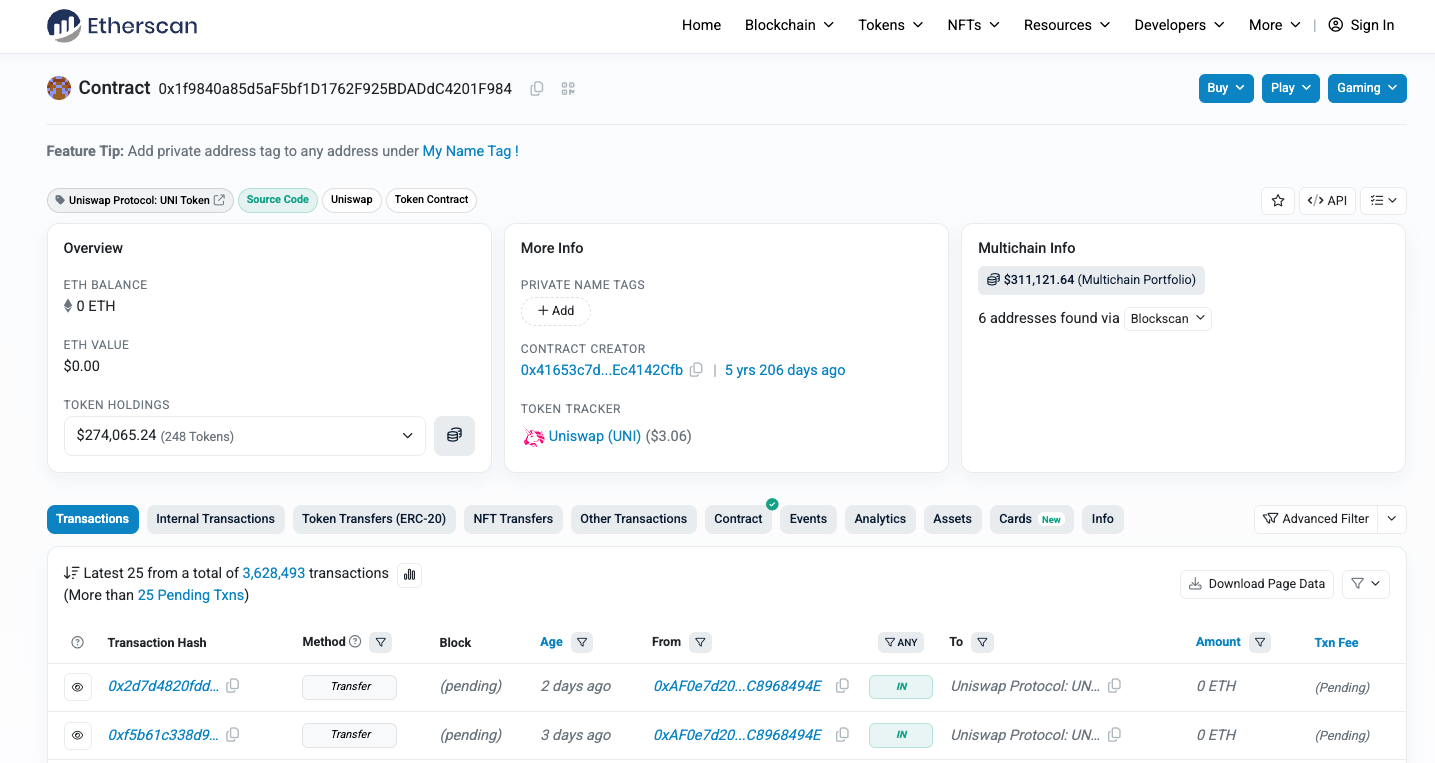The height and width of the screenshot is (763, 1435).
Task: Add a private name tag
Action: pos(556,311)
